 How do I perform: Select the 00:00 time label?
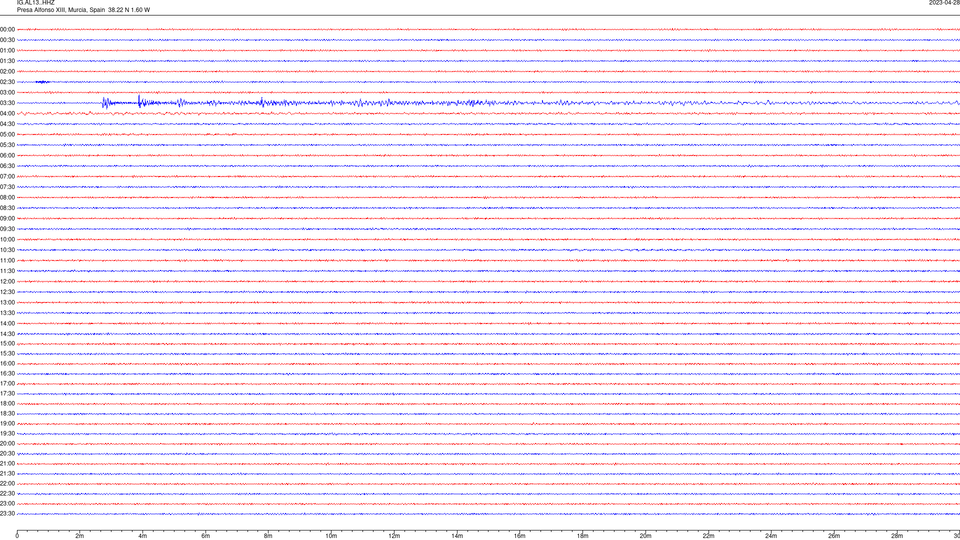pos(7,29)
